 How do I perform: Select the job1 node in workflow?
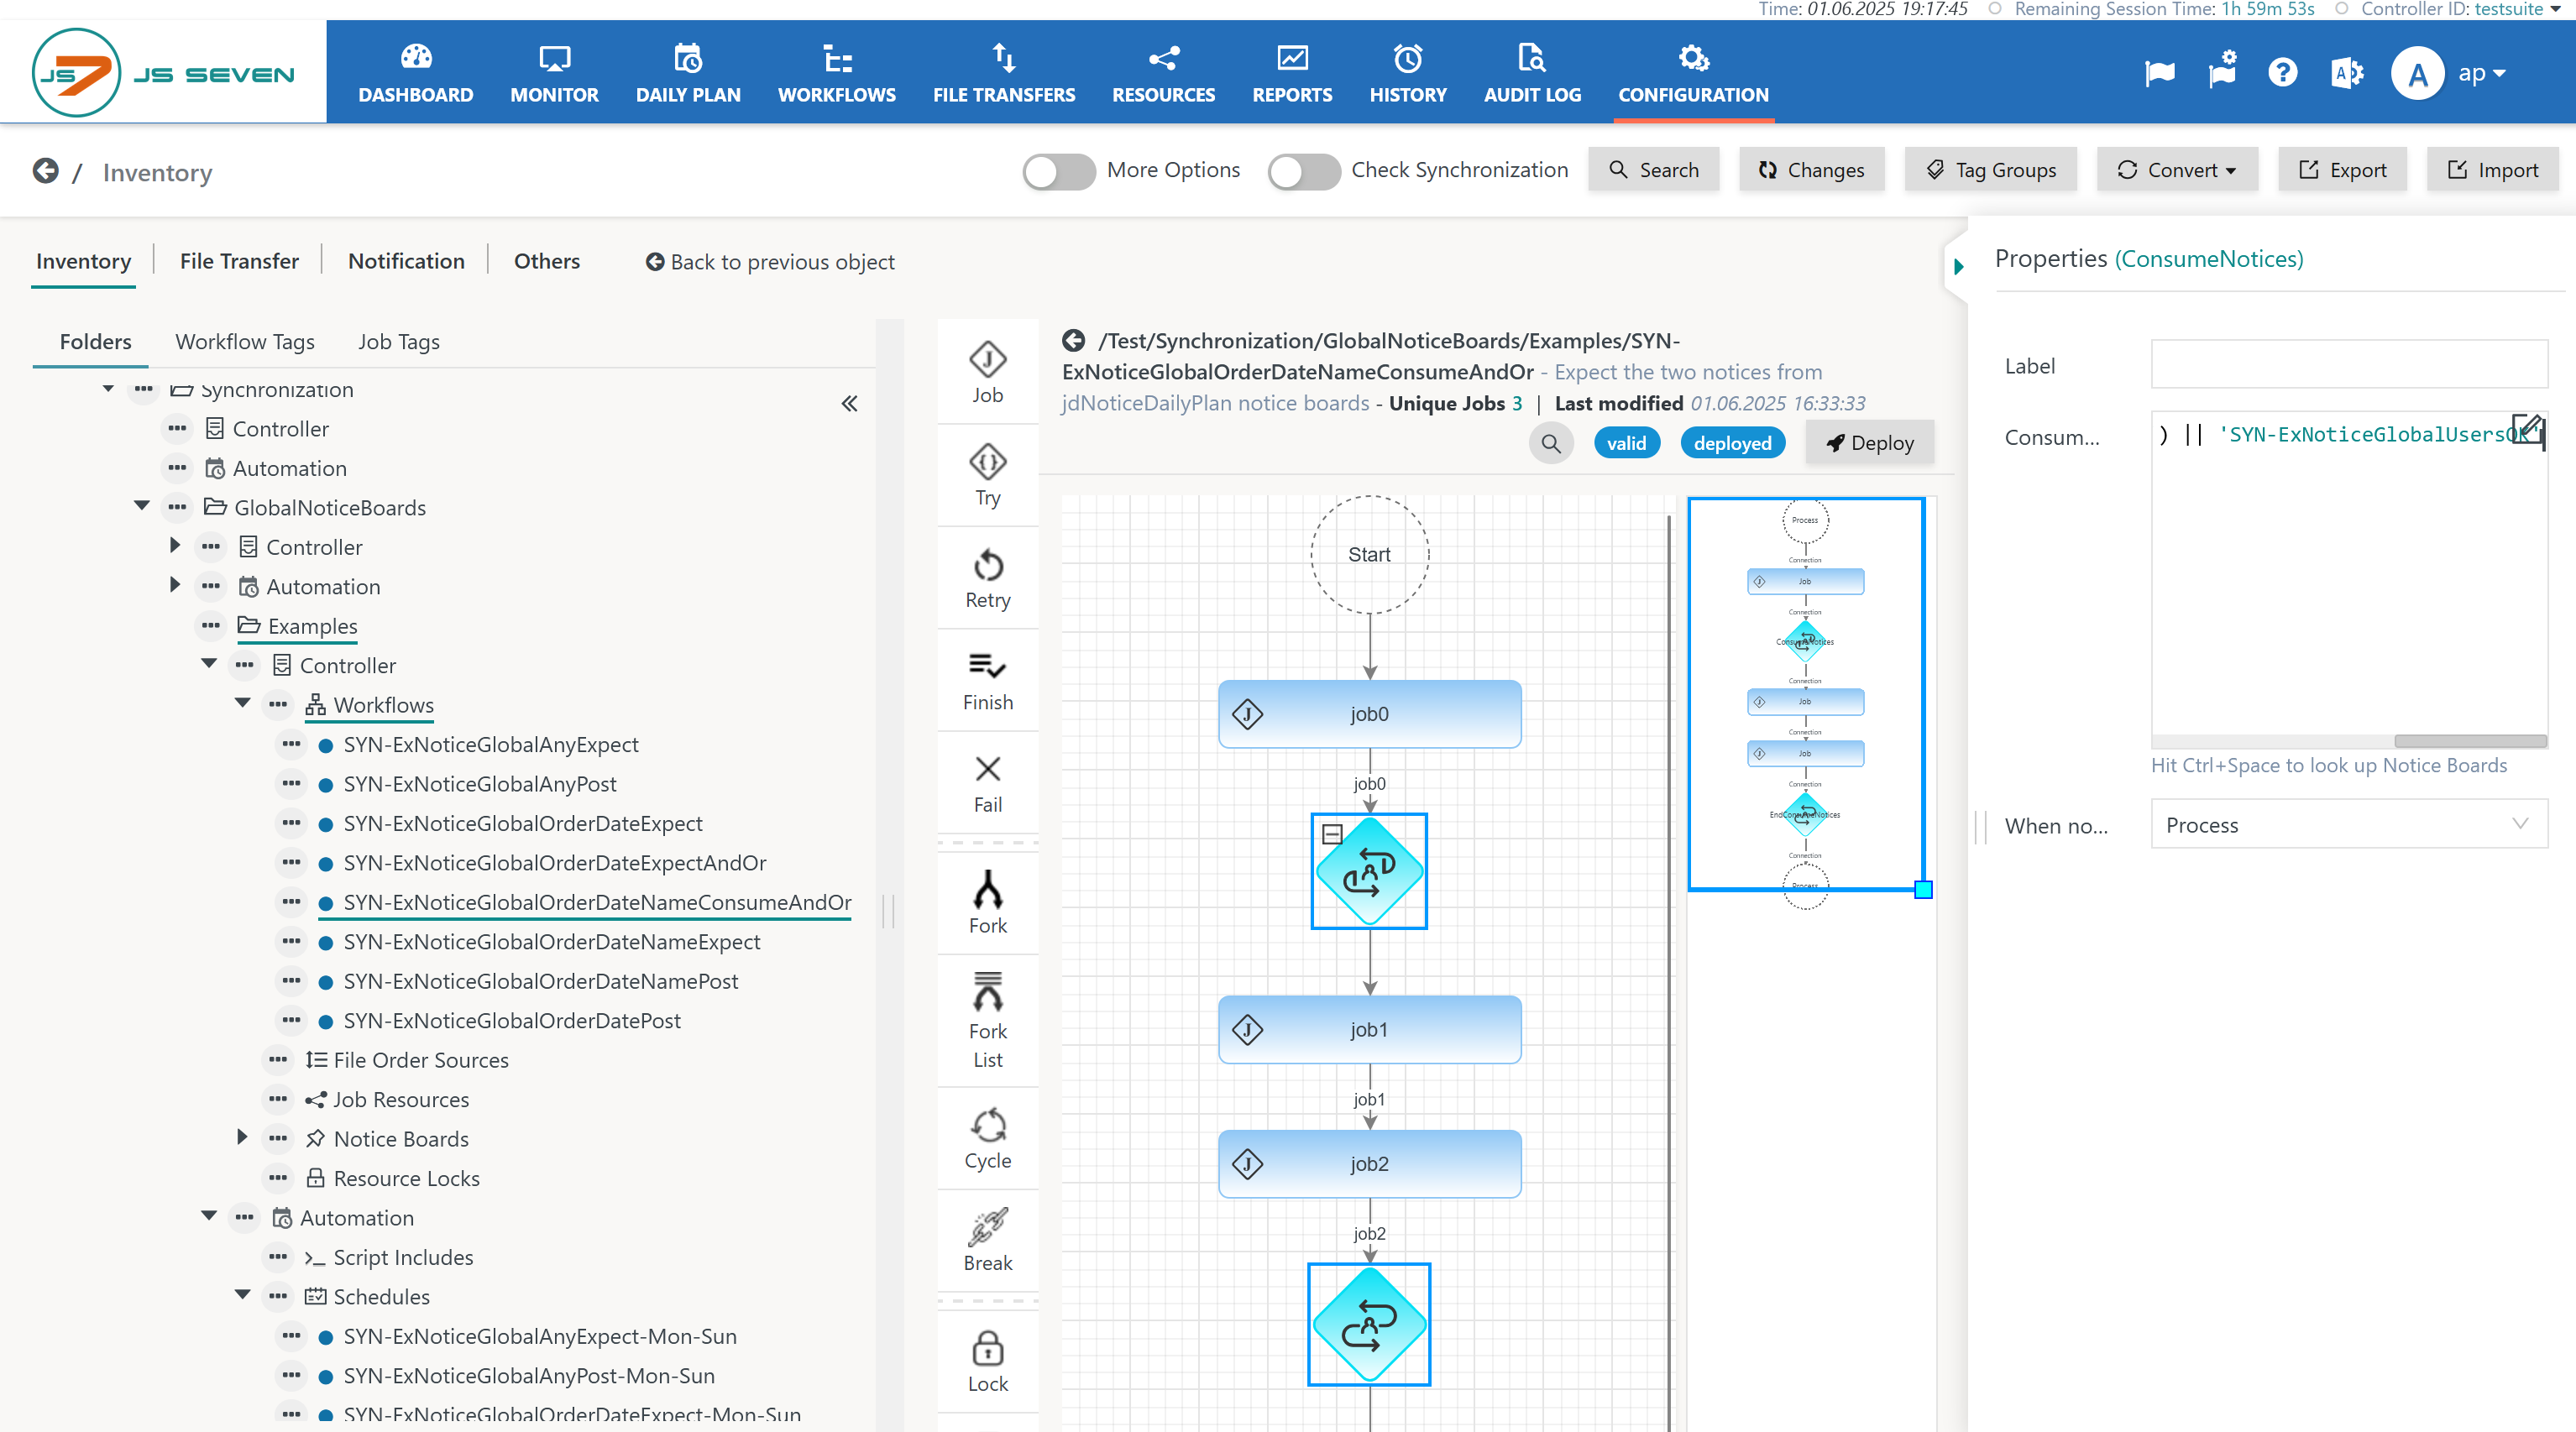[x=1369, y=1029]
